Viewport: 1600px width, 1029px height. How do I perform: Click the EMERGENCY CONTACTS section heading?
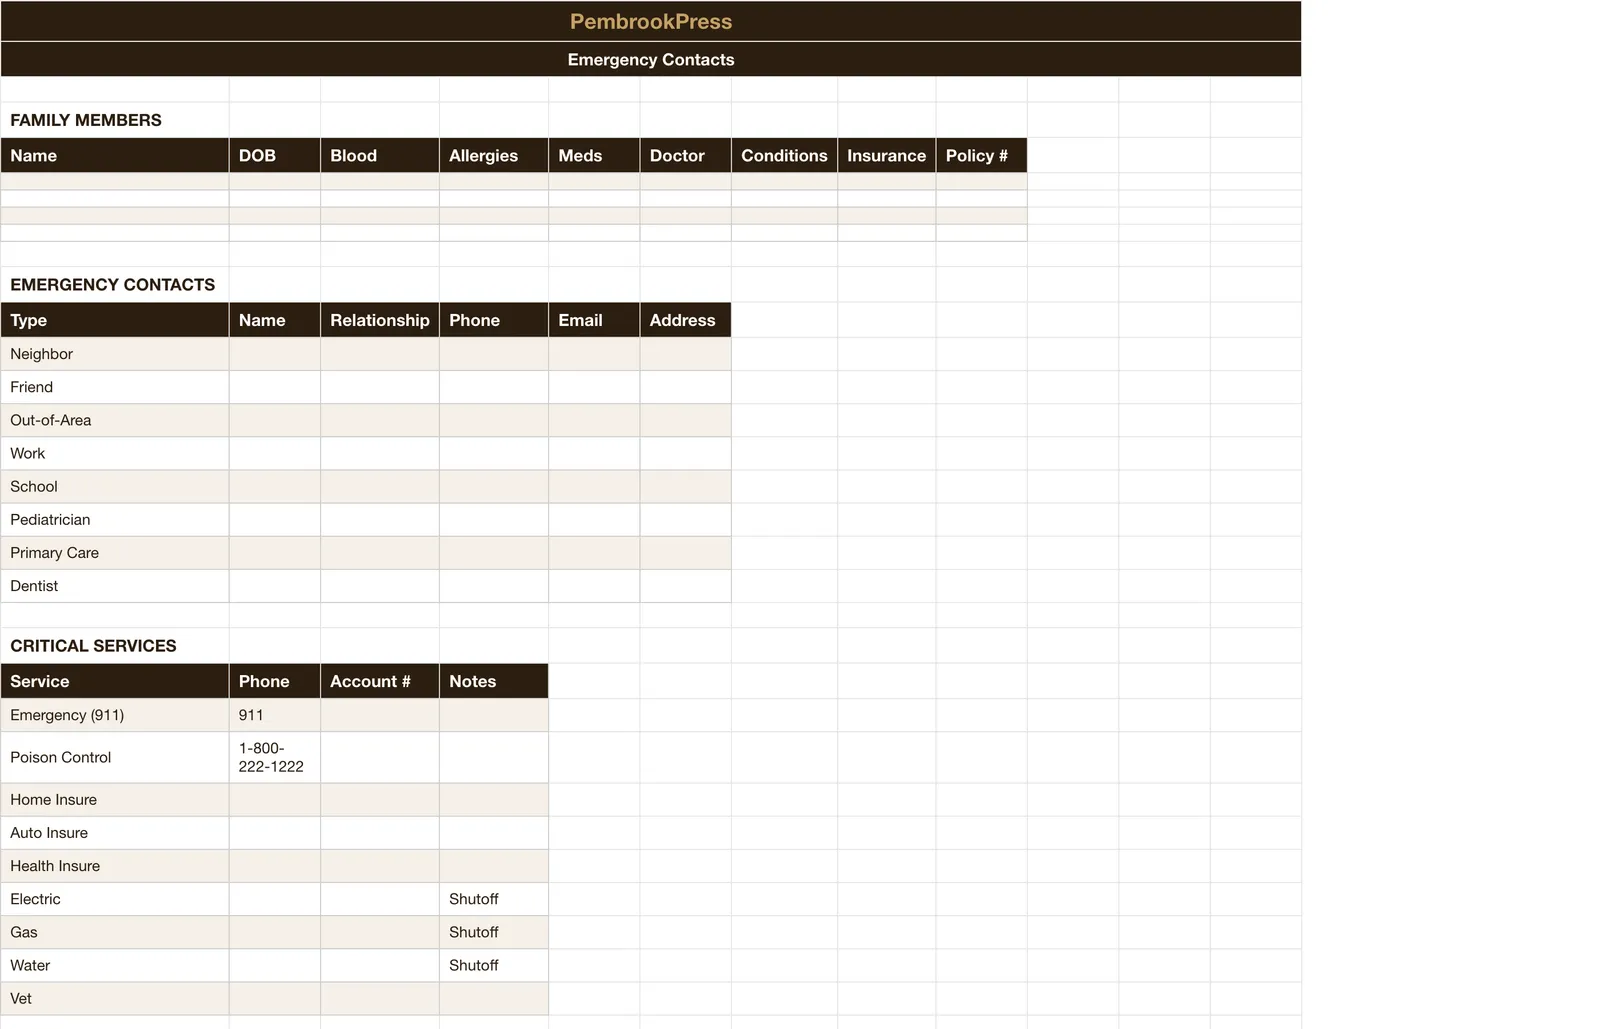pos(115,285)
